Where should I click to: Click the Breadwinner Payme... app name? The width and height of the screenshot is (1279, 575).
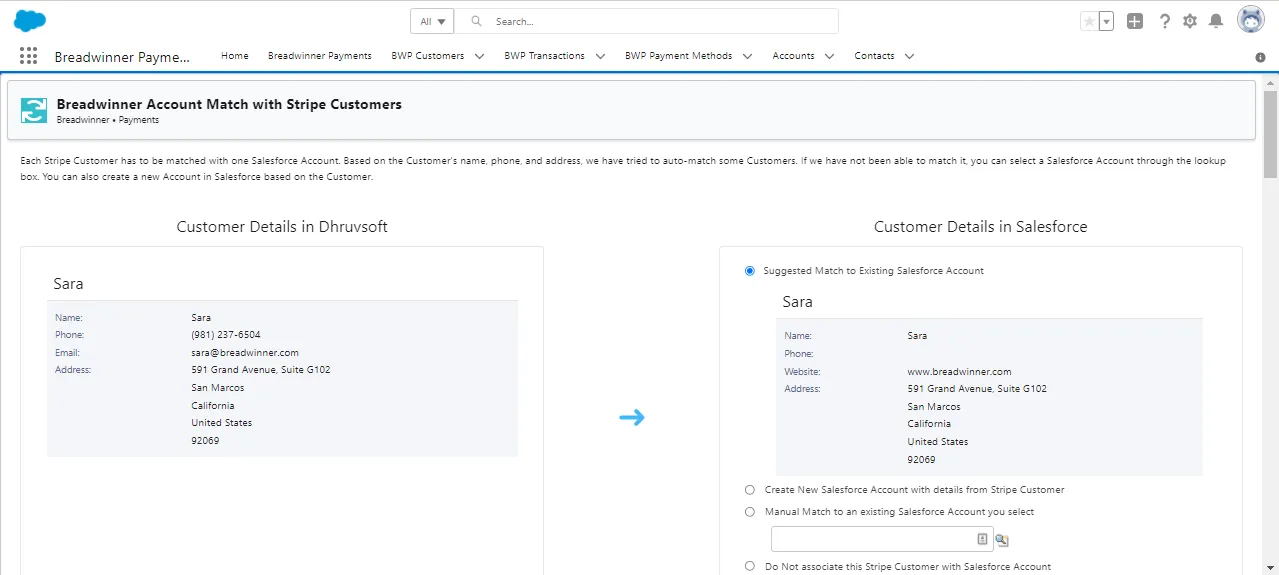pos(122,57)
